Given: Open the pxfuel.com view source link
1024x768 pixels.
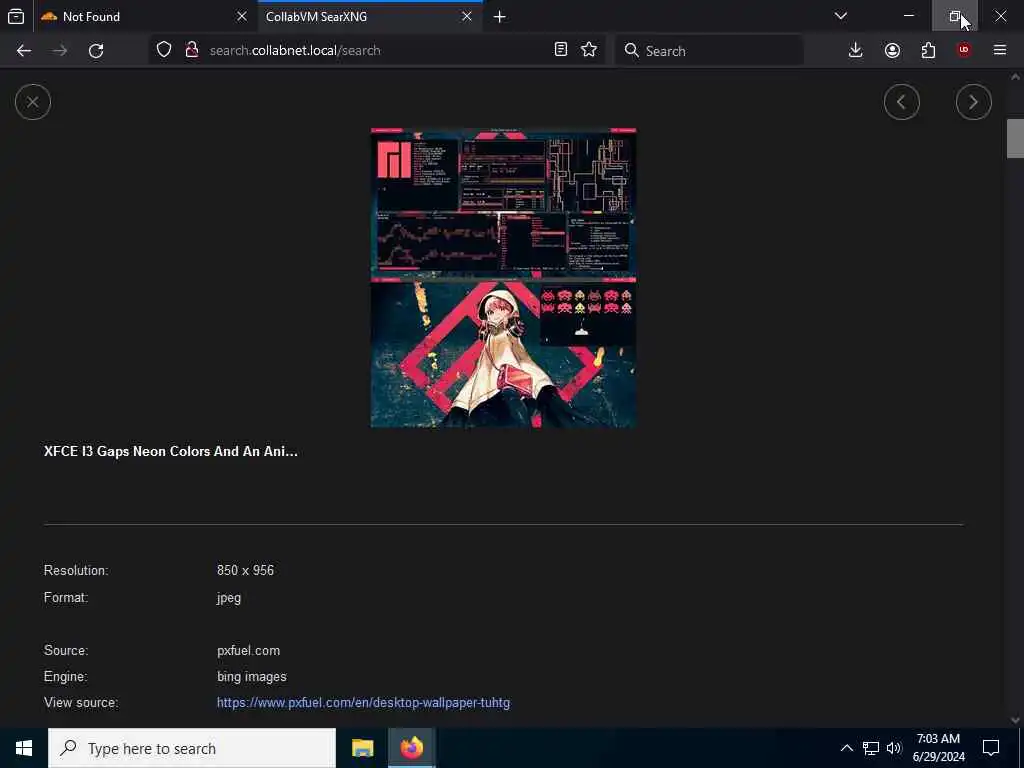Looking at the screenshot, I should (363, 703).
